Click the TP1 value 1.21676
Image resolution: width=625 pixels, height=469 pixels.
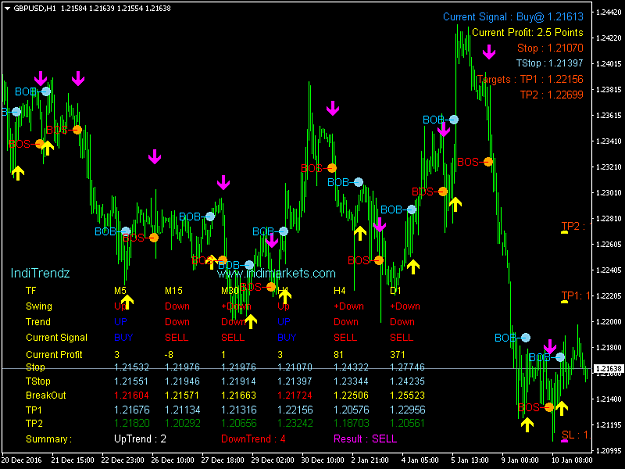(132, 410)
